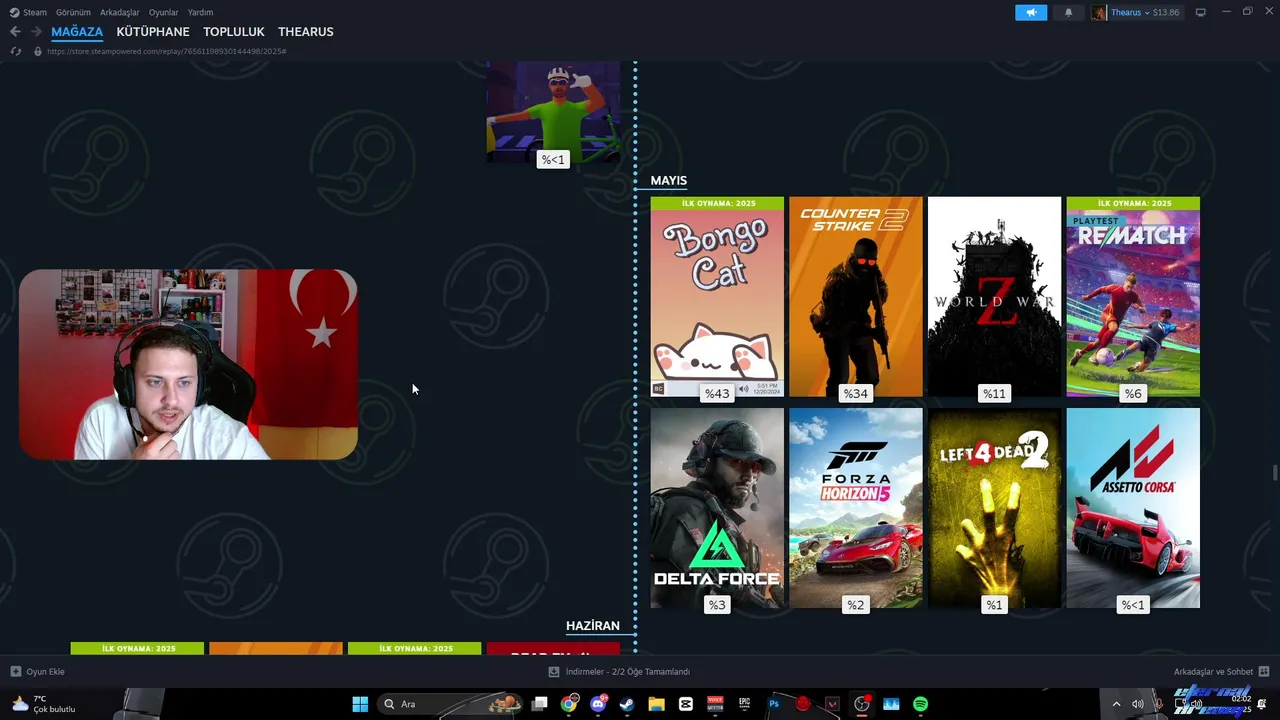Viewport: 1280px width, 720px height.
Task: Click the İndirmeler download icon
Action: (x=554, y=672)
